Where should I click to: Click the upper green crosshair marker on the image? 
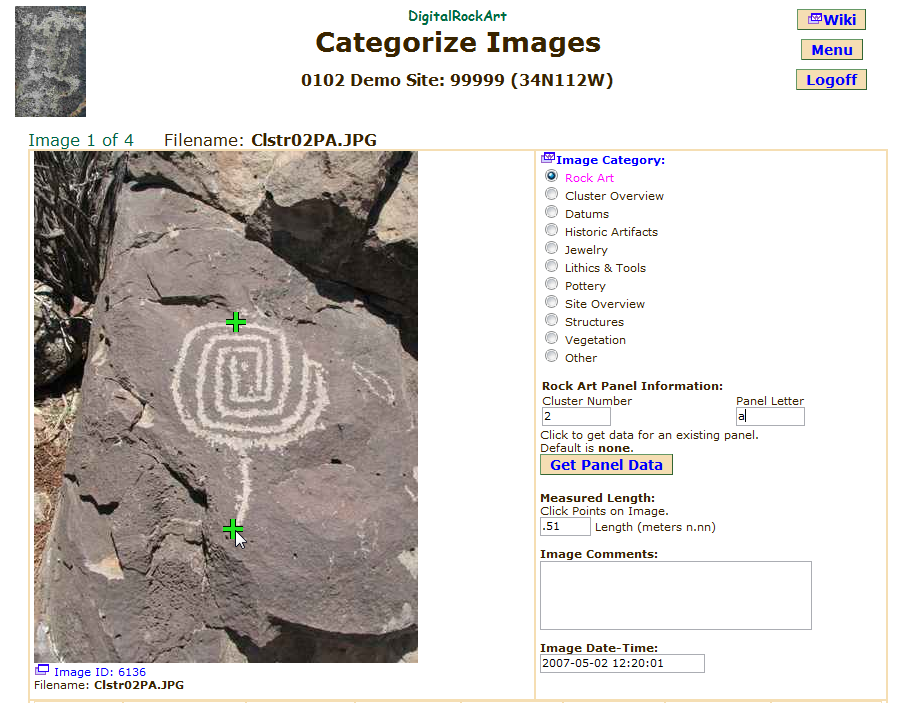coord(235,322)
